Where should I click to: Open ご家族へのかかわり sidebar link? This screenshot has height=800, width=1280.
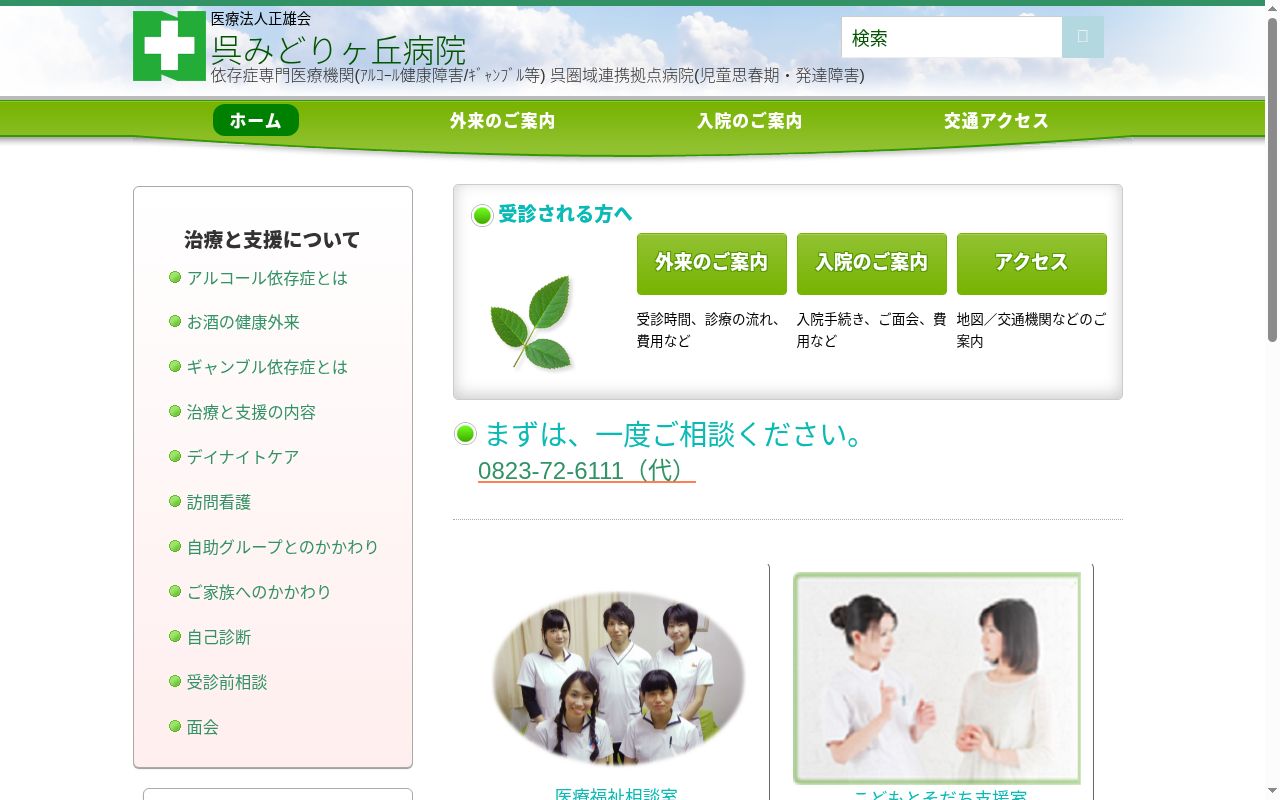click(259, 592)
